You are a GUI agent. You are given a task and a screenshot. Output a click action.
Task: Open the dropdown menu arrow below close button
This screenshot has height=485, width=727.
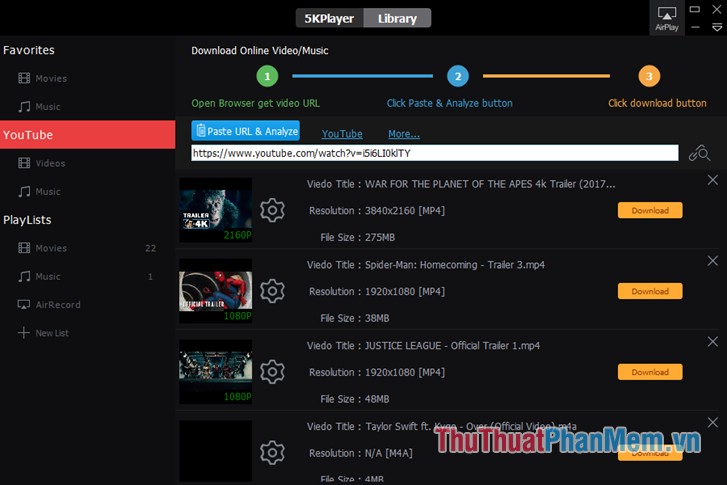(x=717, y=28)
